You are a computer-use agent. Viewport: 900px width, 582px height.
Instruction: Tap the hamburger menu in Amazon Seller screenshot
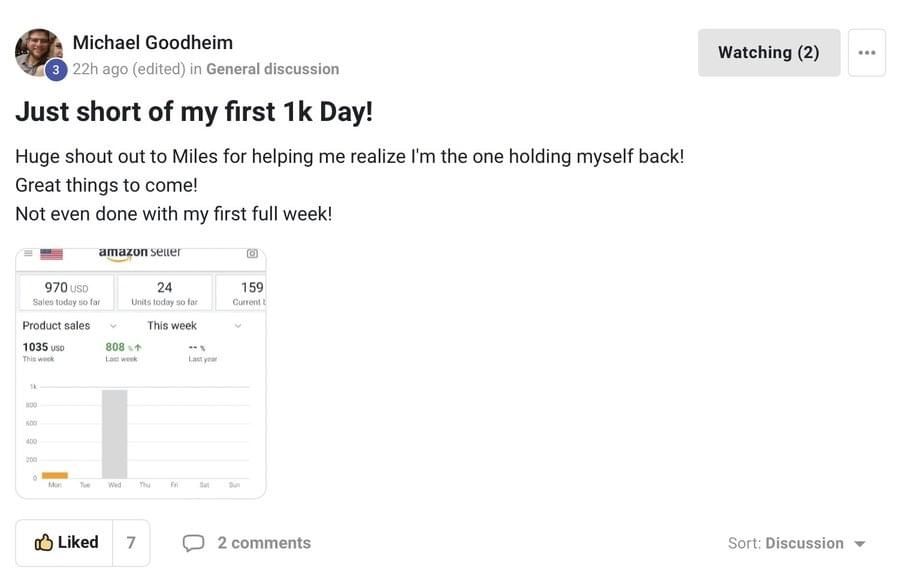[29, 254]
